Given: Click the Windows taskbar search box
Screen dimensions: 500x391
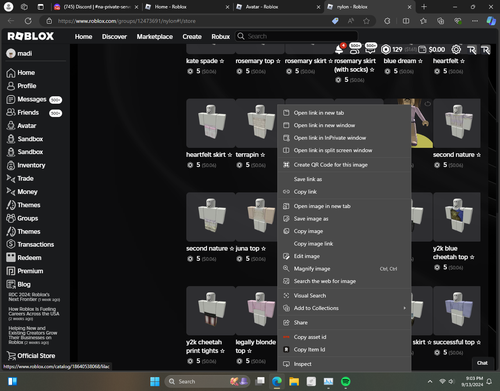Looking at the screenshot, I should 207,381.
